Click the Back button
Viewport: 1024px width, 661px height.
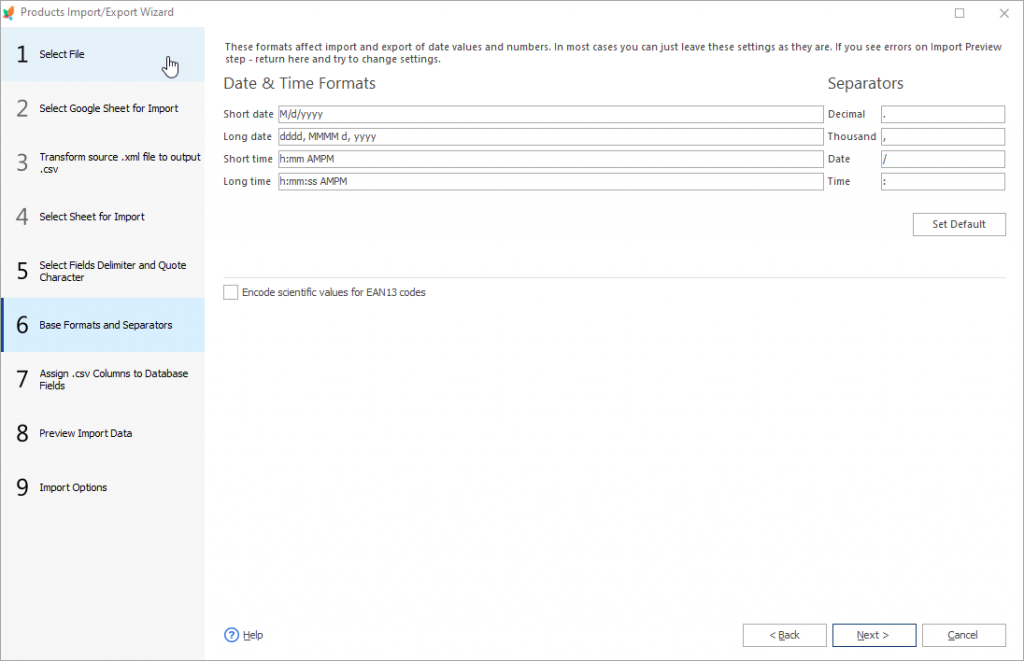point(784,635)
